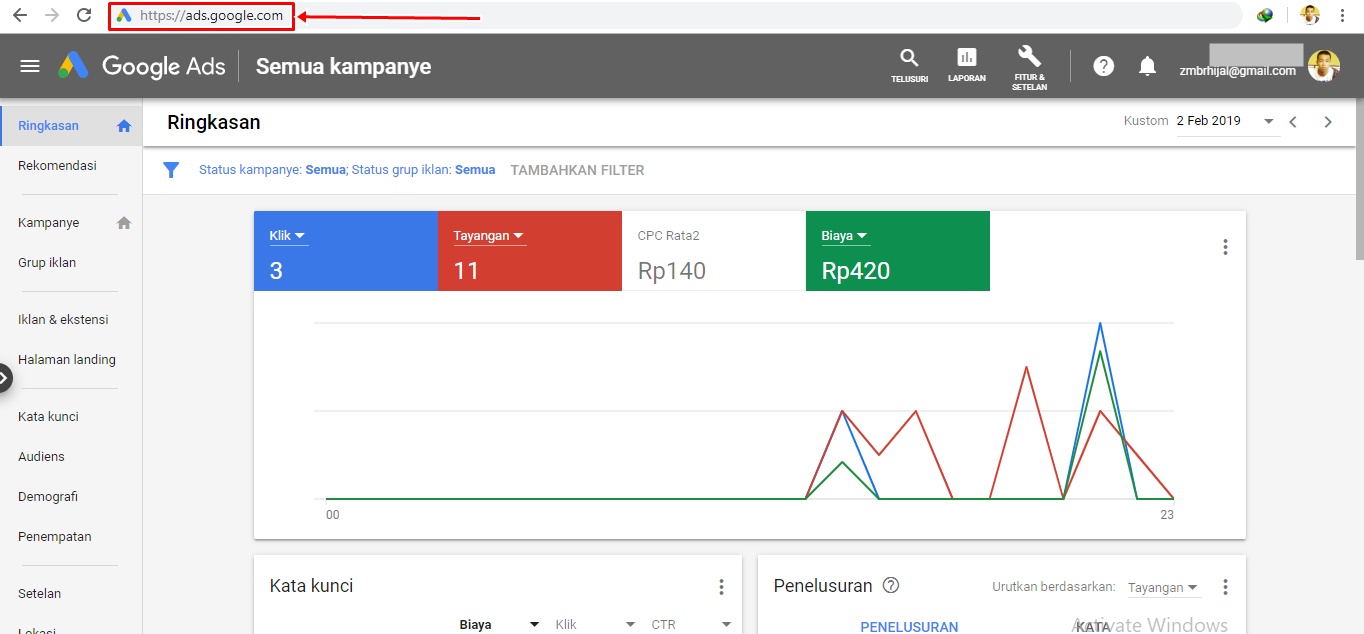Click the Semua kampanye header title
This screenshot has width=1364, height=634.
[x=343, y=66]
